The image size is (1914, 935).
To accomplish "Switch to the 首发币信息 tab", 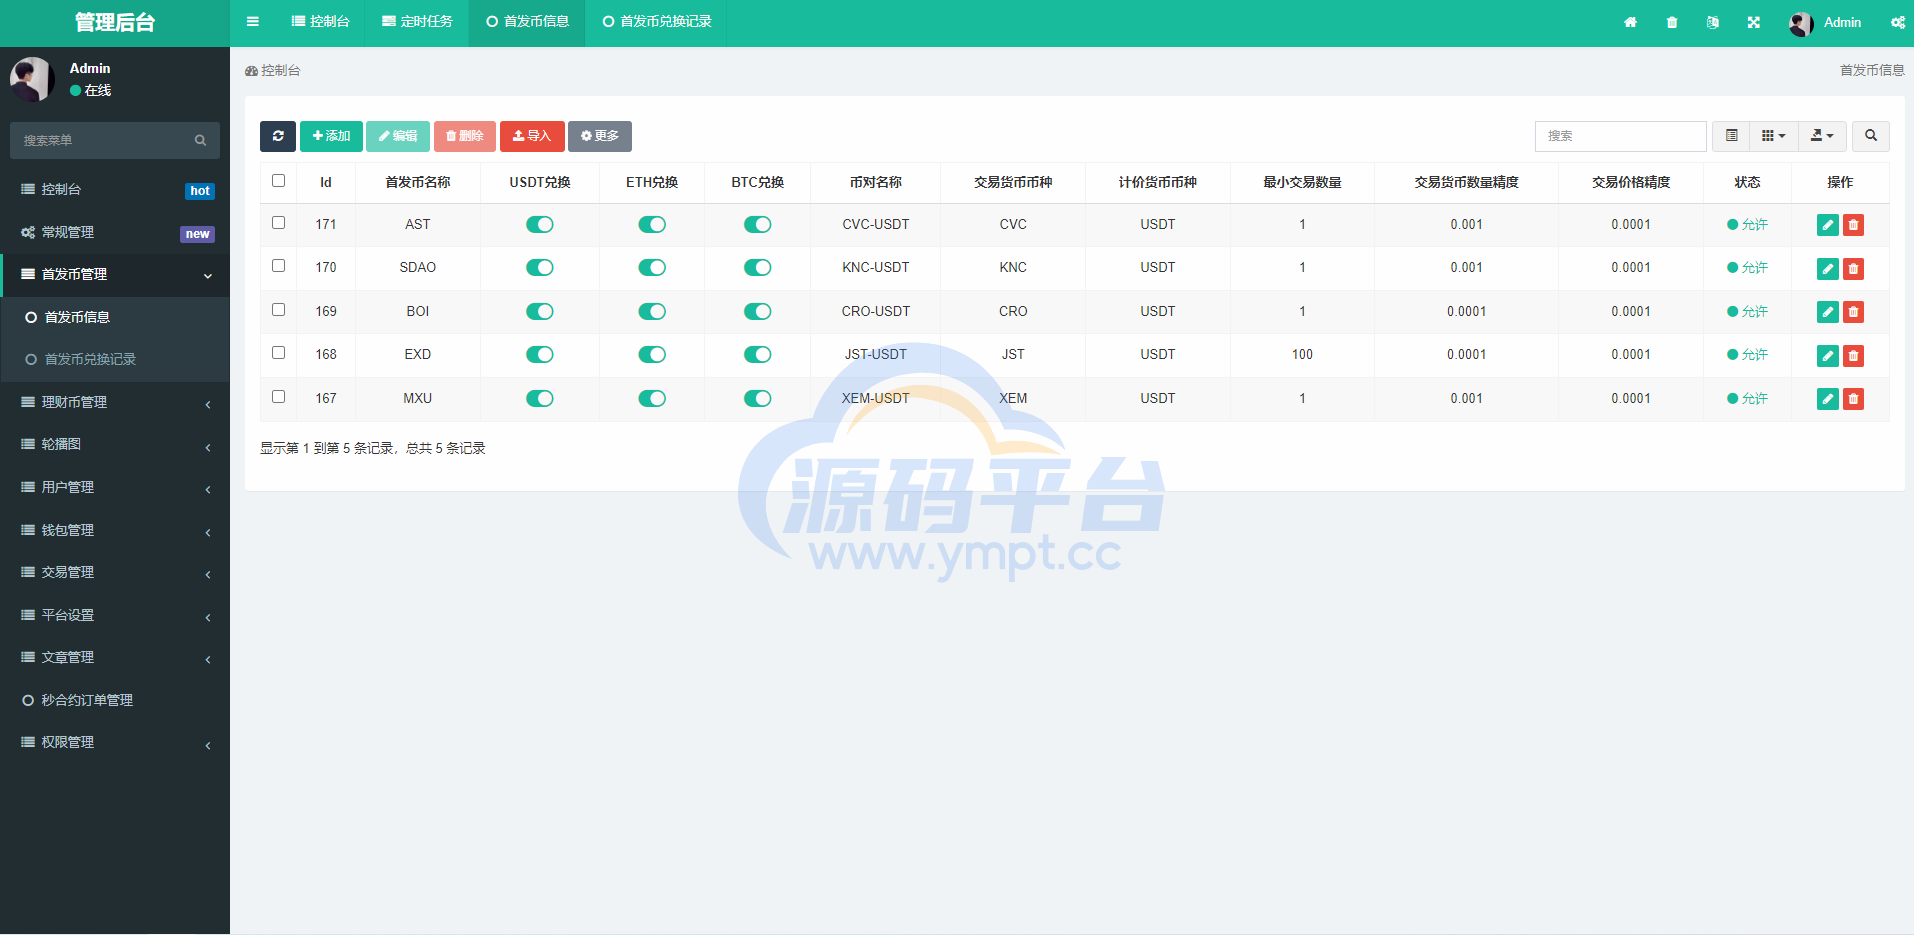I will pos(527,22).
